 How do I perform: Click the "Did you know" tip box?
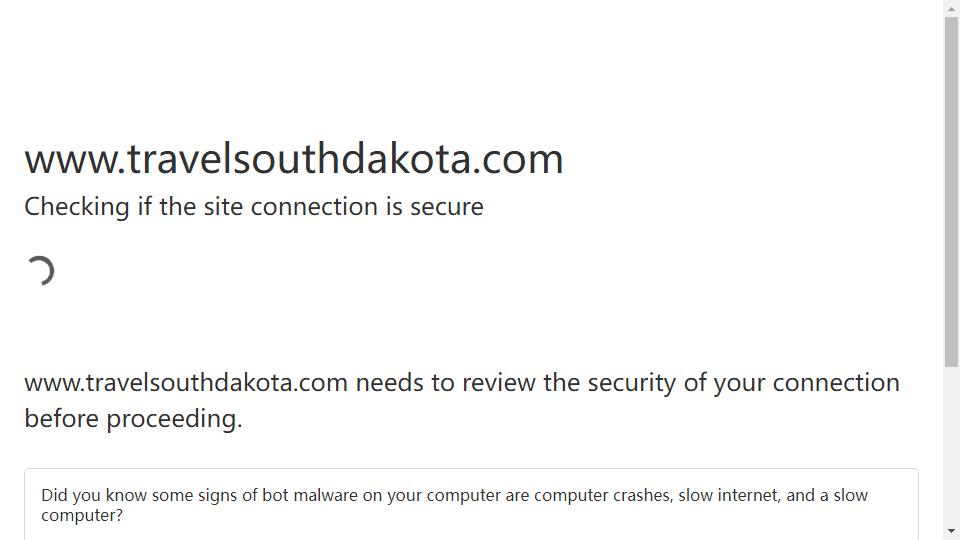(471, 504)
